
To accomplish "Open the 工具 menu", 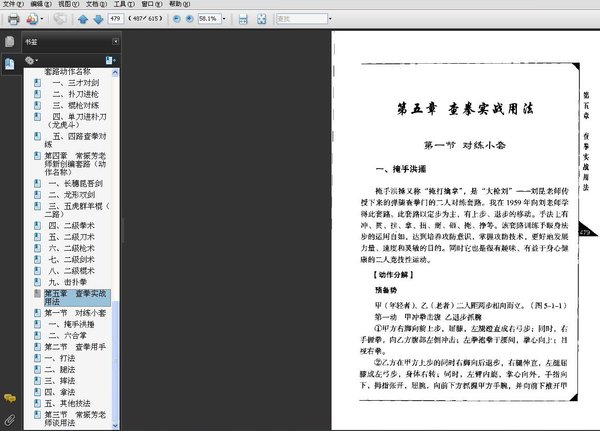I will click(x=124, y=4).
